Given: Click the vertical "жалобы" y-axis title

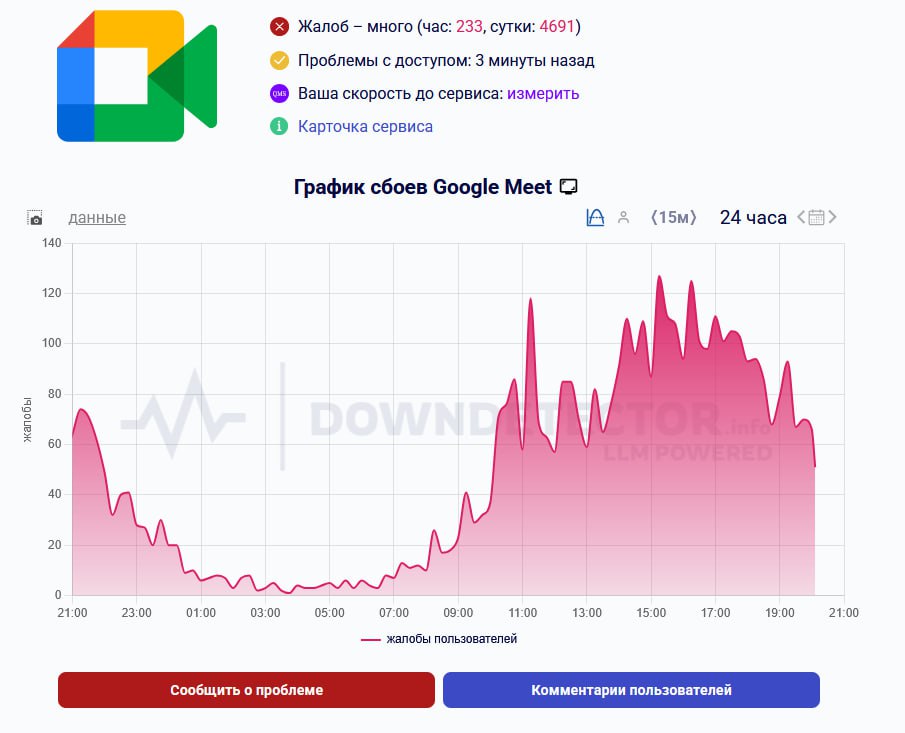Looking at the screenshot, I should tap(27, 420).
